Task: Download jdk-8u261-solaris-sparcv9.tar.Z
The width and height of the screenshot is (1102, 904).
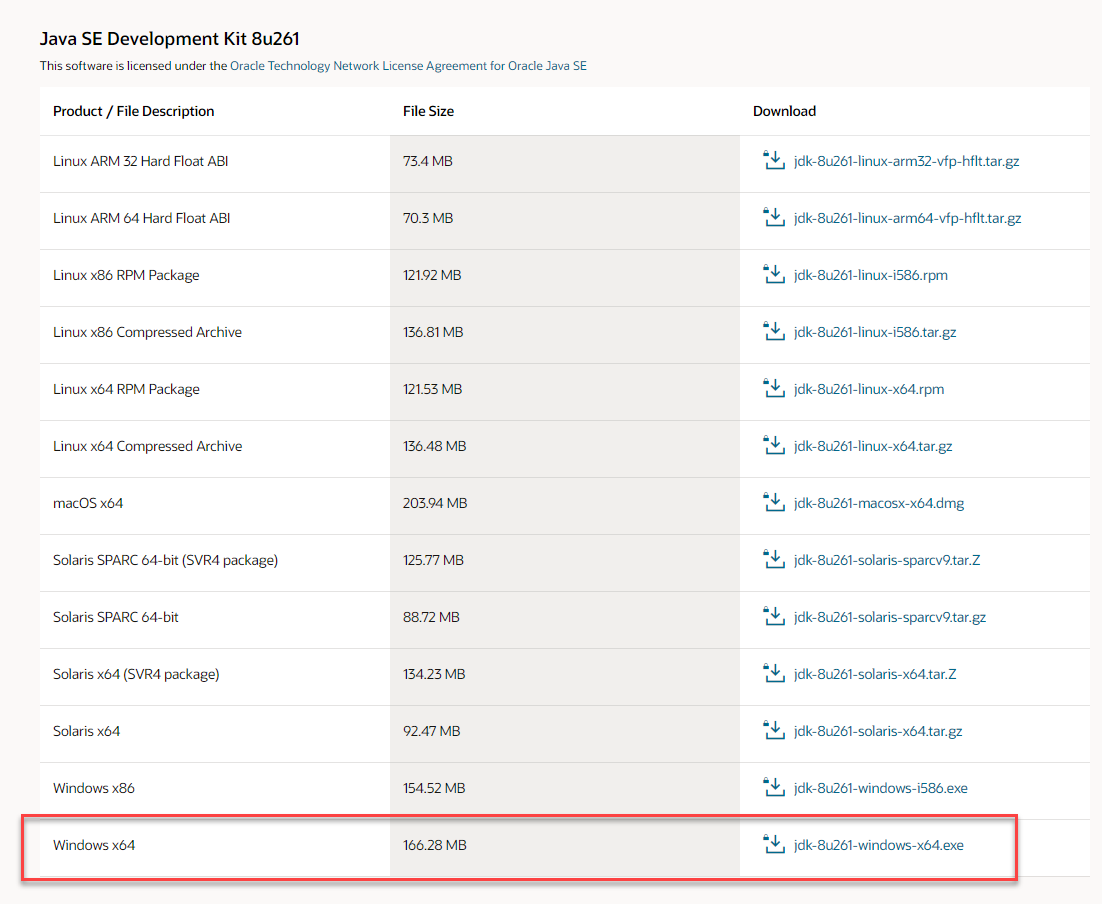Action: pos(887,560)
